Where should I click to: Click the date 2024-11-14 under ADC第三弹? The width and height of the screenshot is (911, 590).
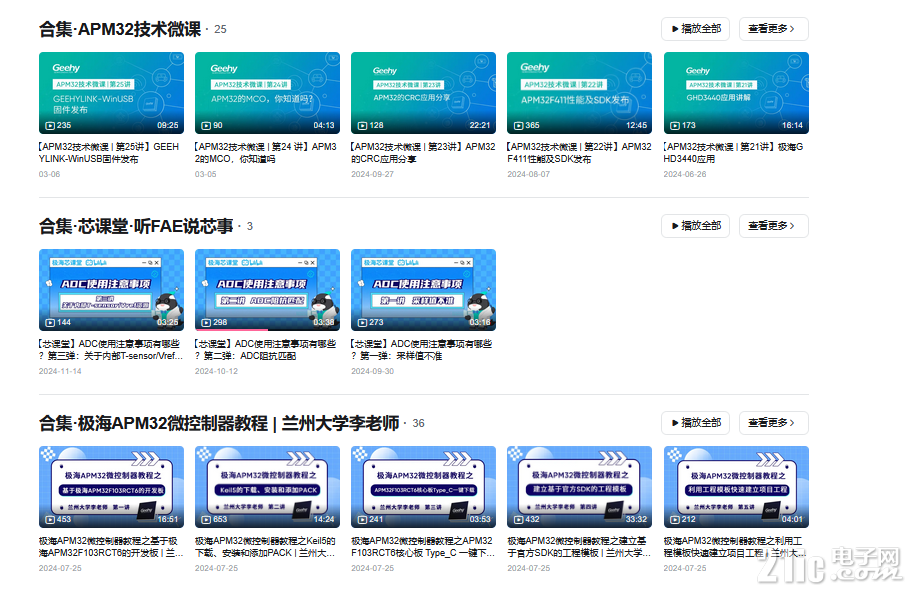(60, 371)
